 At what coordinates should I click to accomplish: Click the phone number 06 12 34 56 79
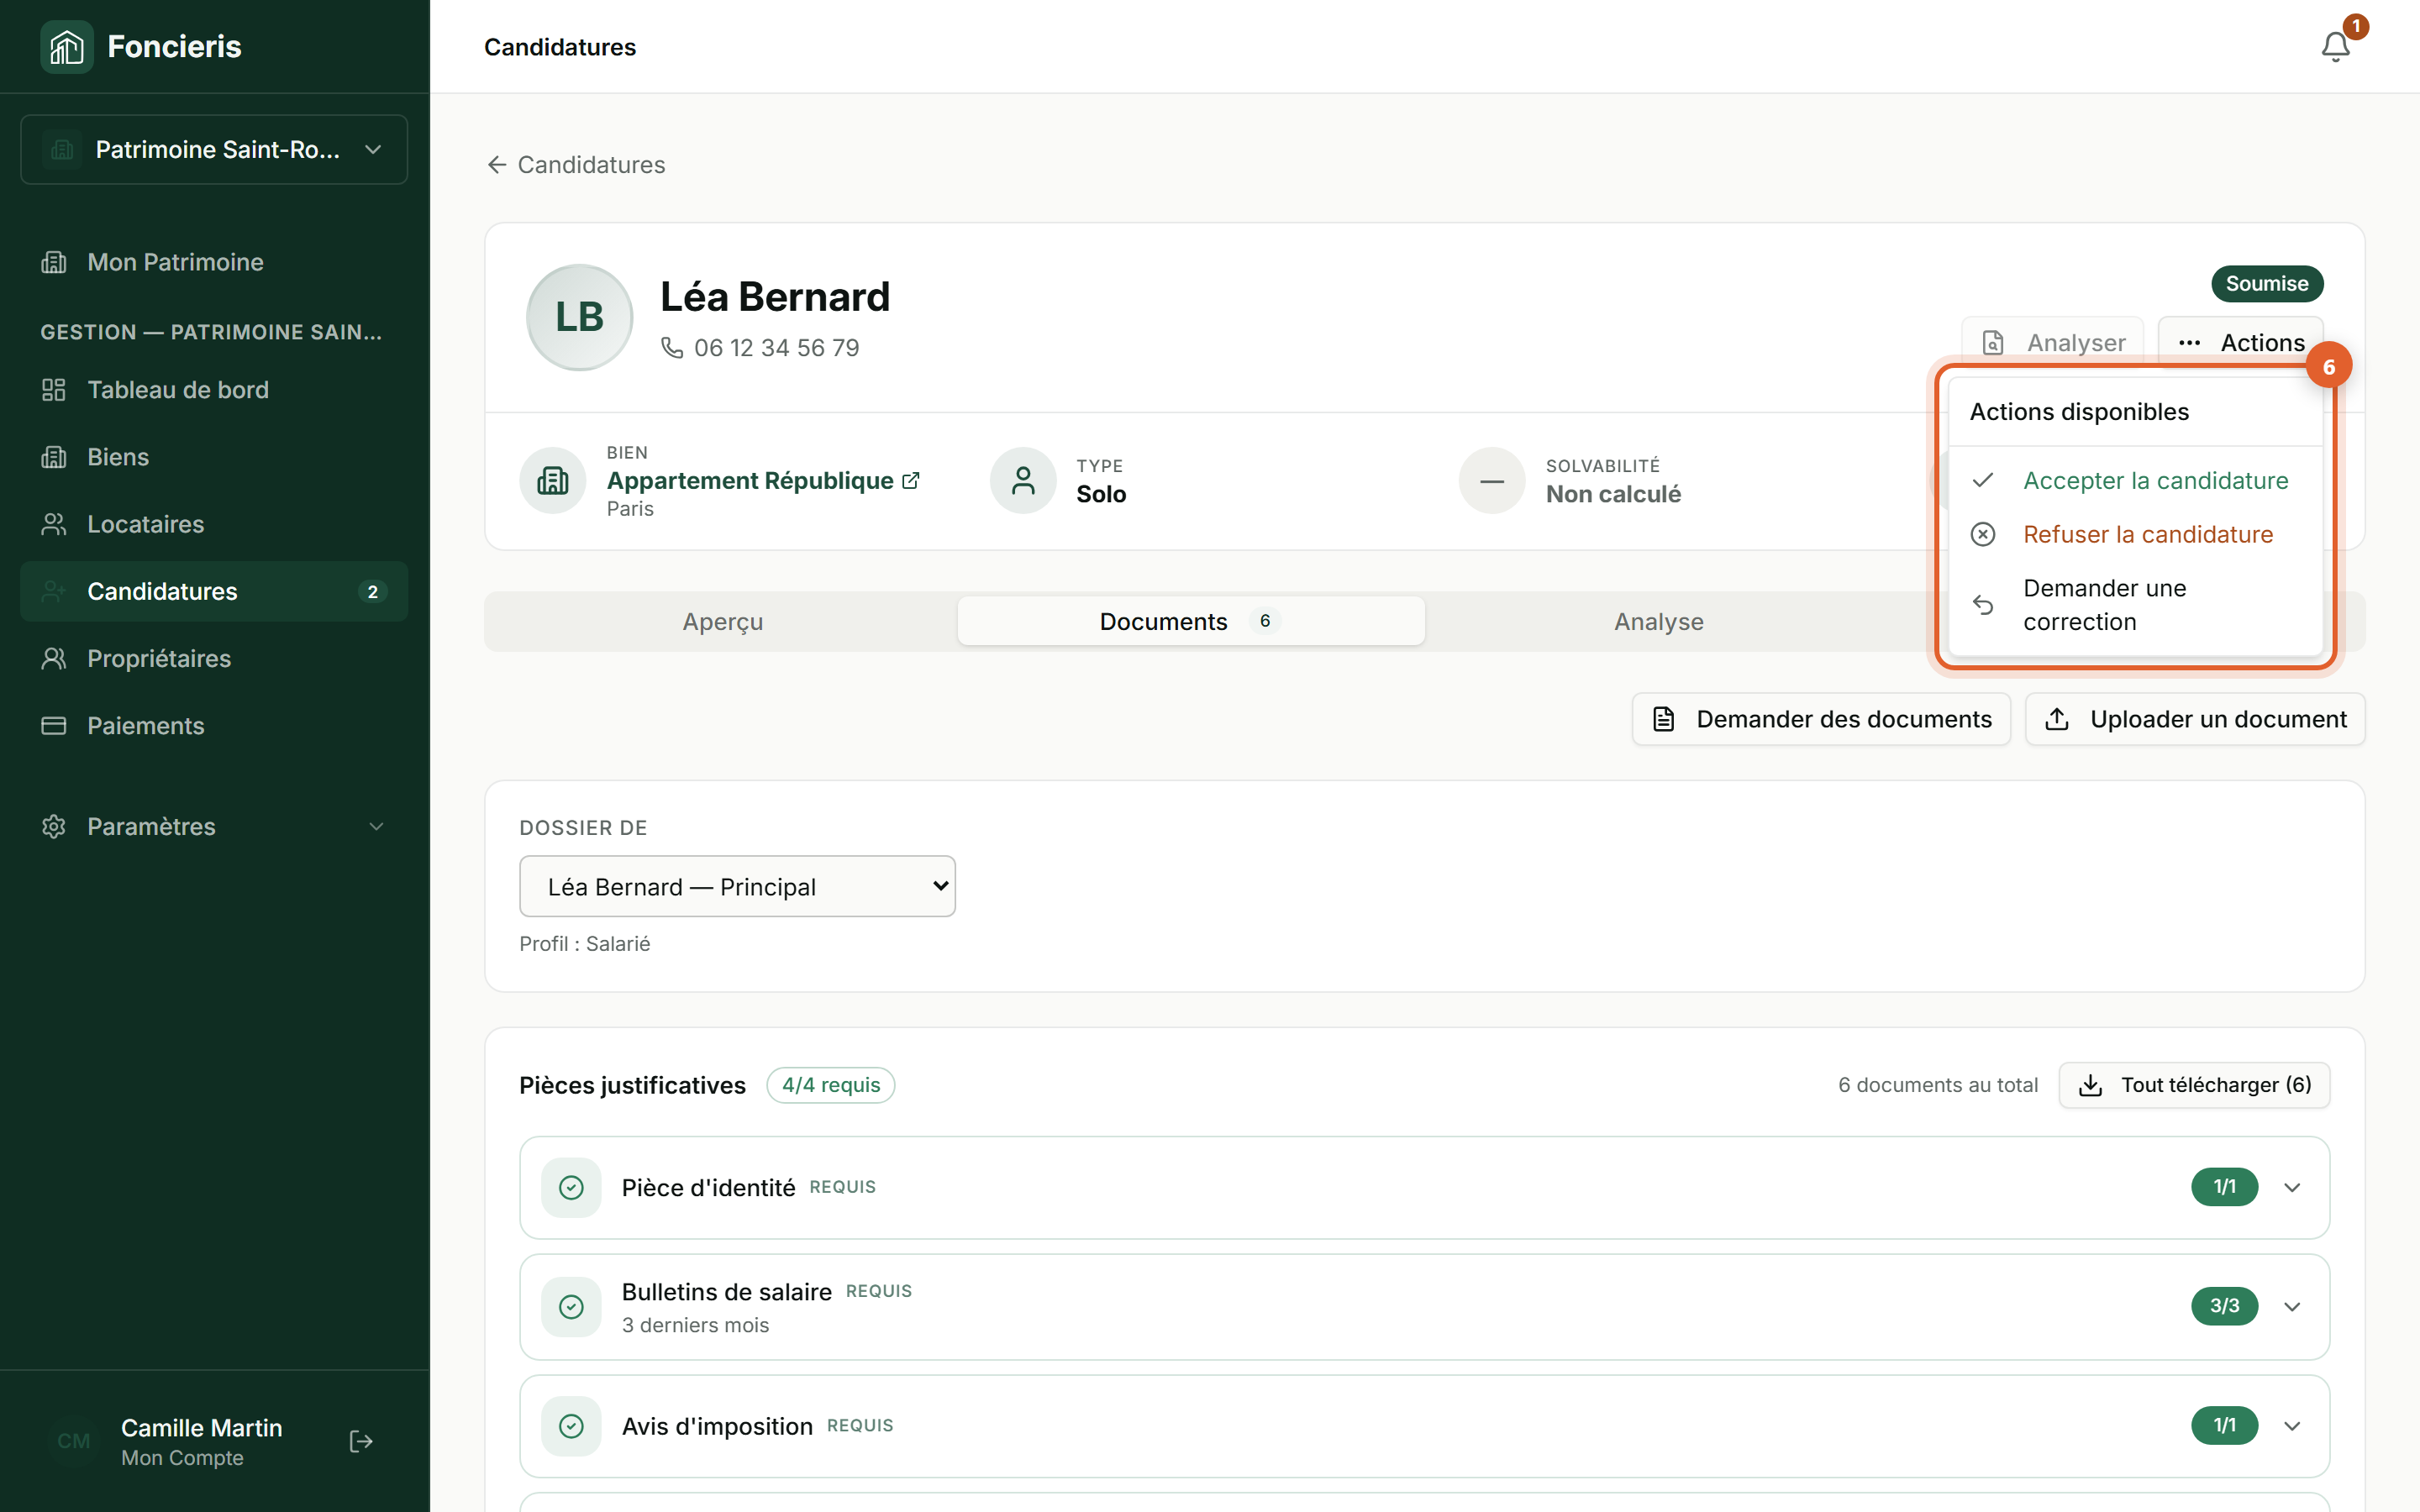pyautogui.click(x=777, y=348)
